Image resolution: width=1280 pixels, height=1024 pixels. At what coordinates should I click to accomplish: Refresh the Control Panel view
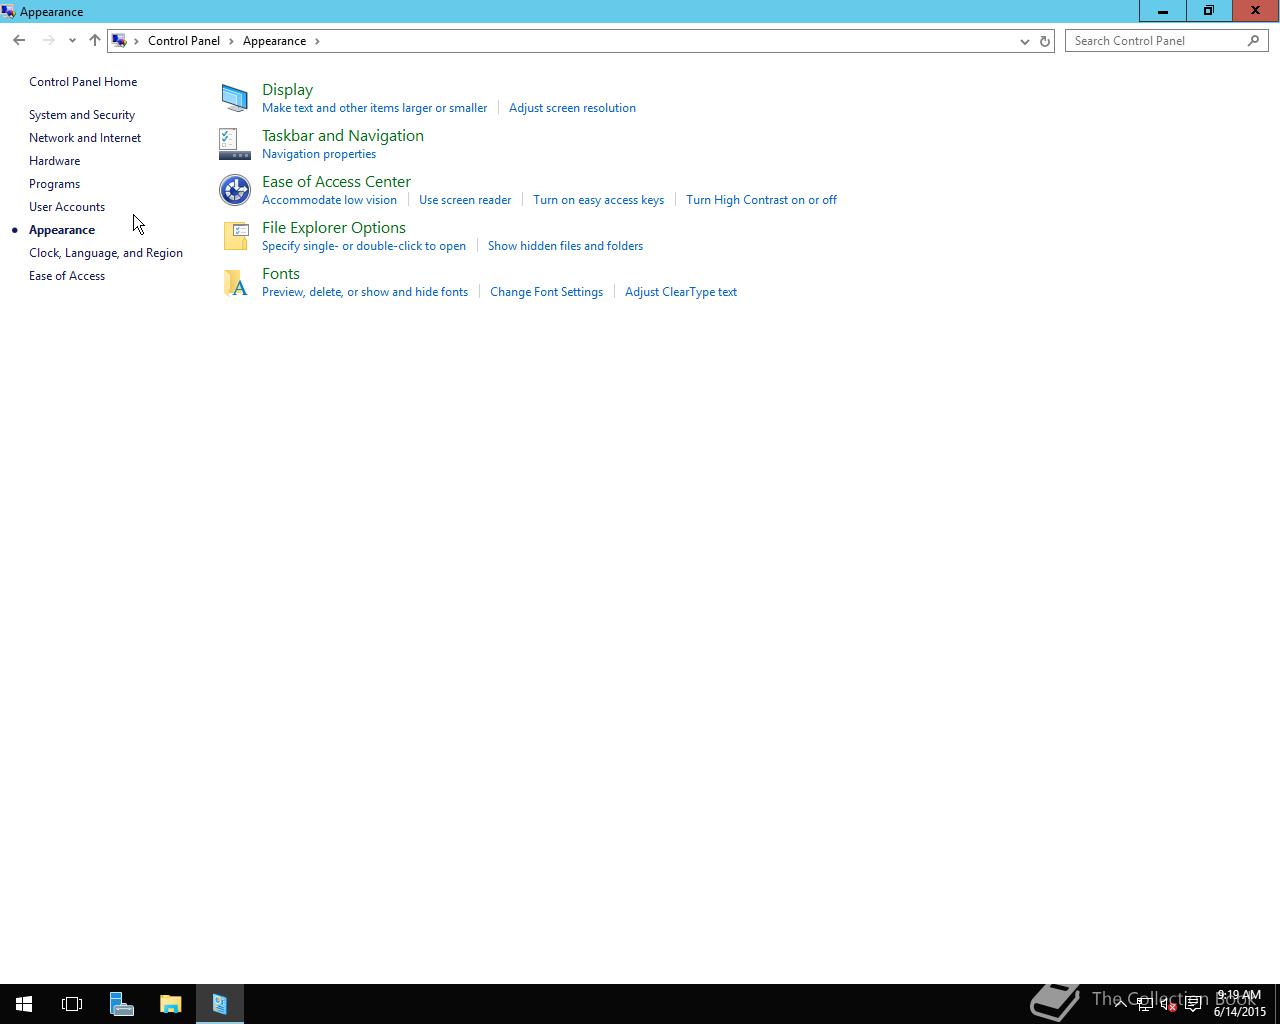pyautogui.click(x=1045, y=41)
